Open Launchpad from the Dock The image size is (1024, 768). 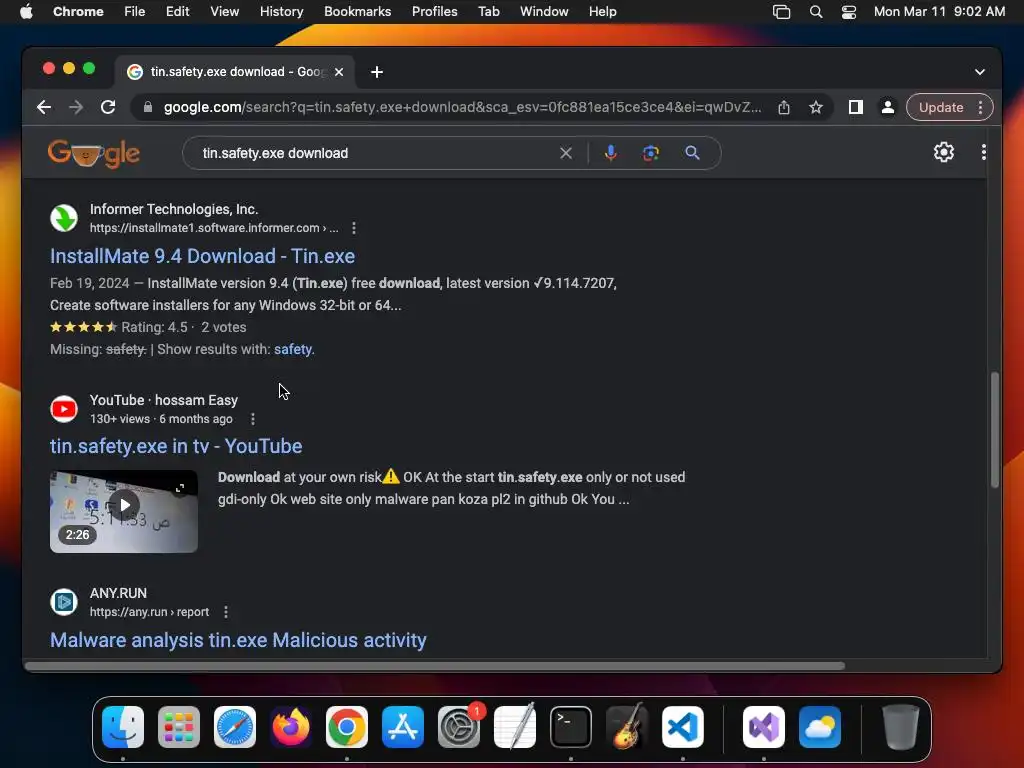point(179,727)
